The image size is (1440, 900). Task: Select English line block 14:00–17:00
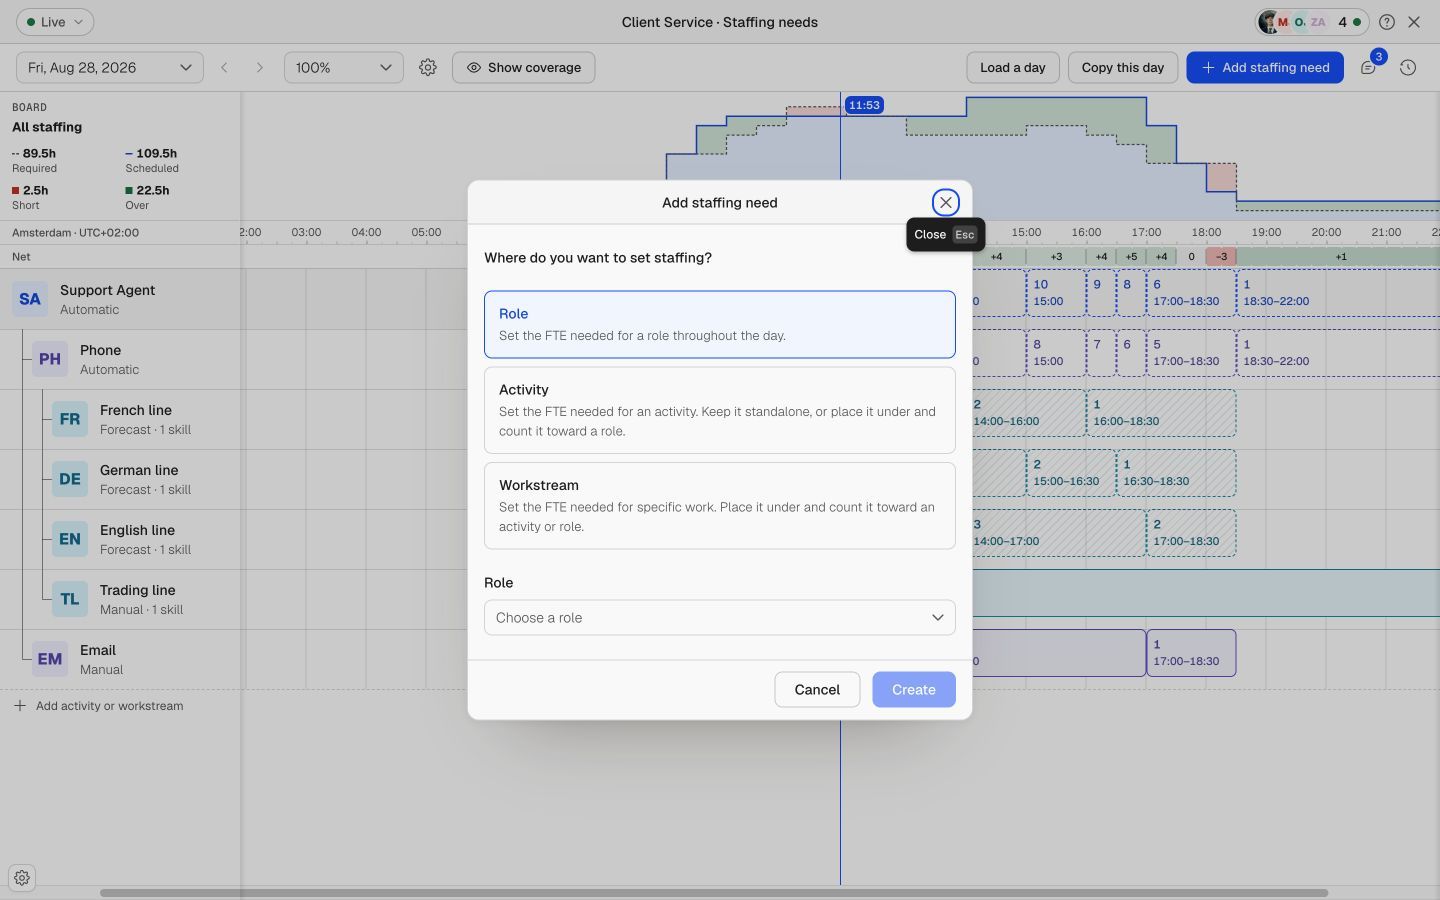[x=1059, y=533]
